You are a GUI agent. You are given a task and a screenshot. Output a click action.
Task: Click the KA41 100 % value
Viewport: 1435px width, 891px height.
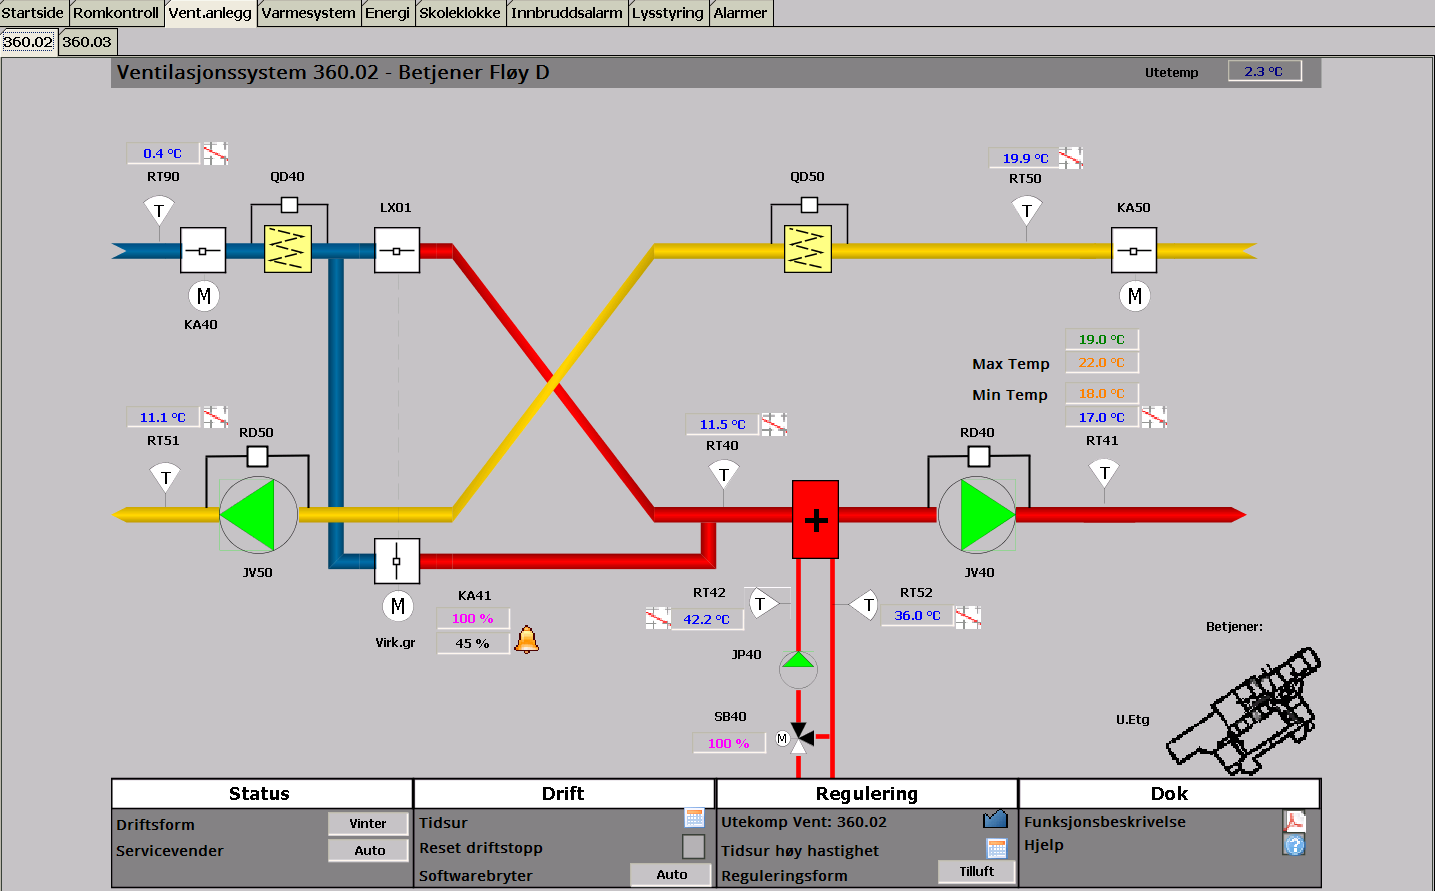click(473, 619)
